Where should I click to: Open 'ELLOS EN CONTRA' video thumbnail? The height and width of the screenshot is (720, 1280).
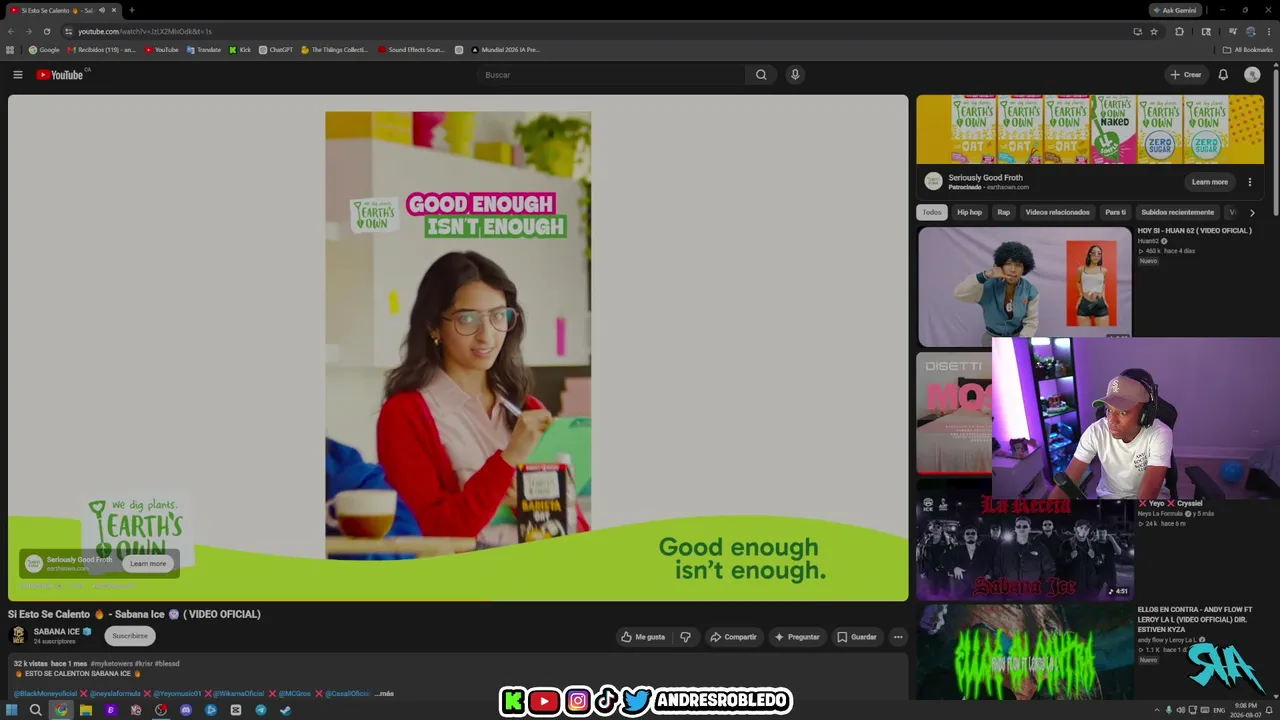point(1025,652)
